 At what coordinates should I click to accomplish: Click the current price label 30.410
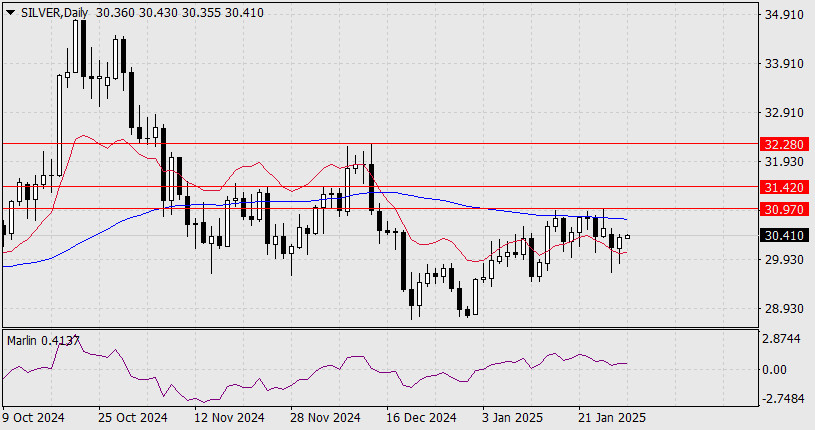point(784,236)
